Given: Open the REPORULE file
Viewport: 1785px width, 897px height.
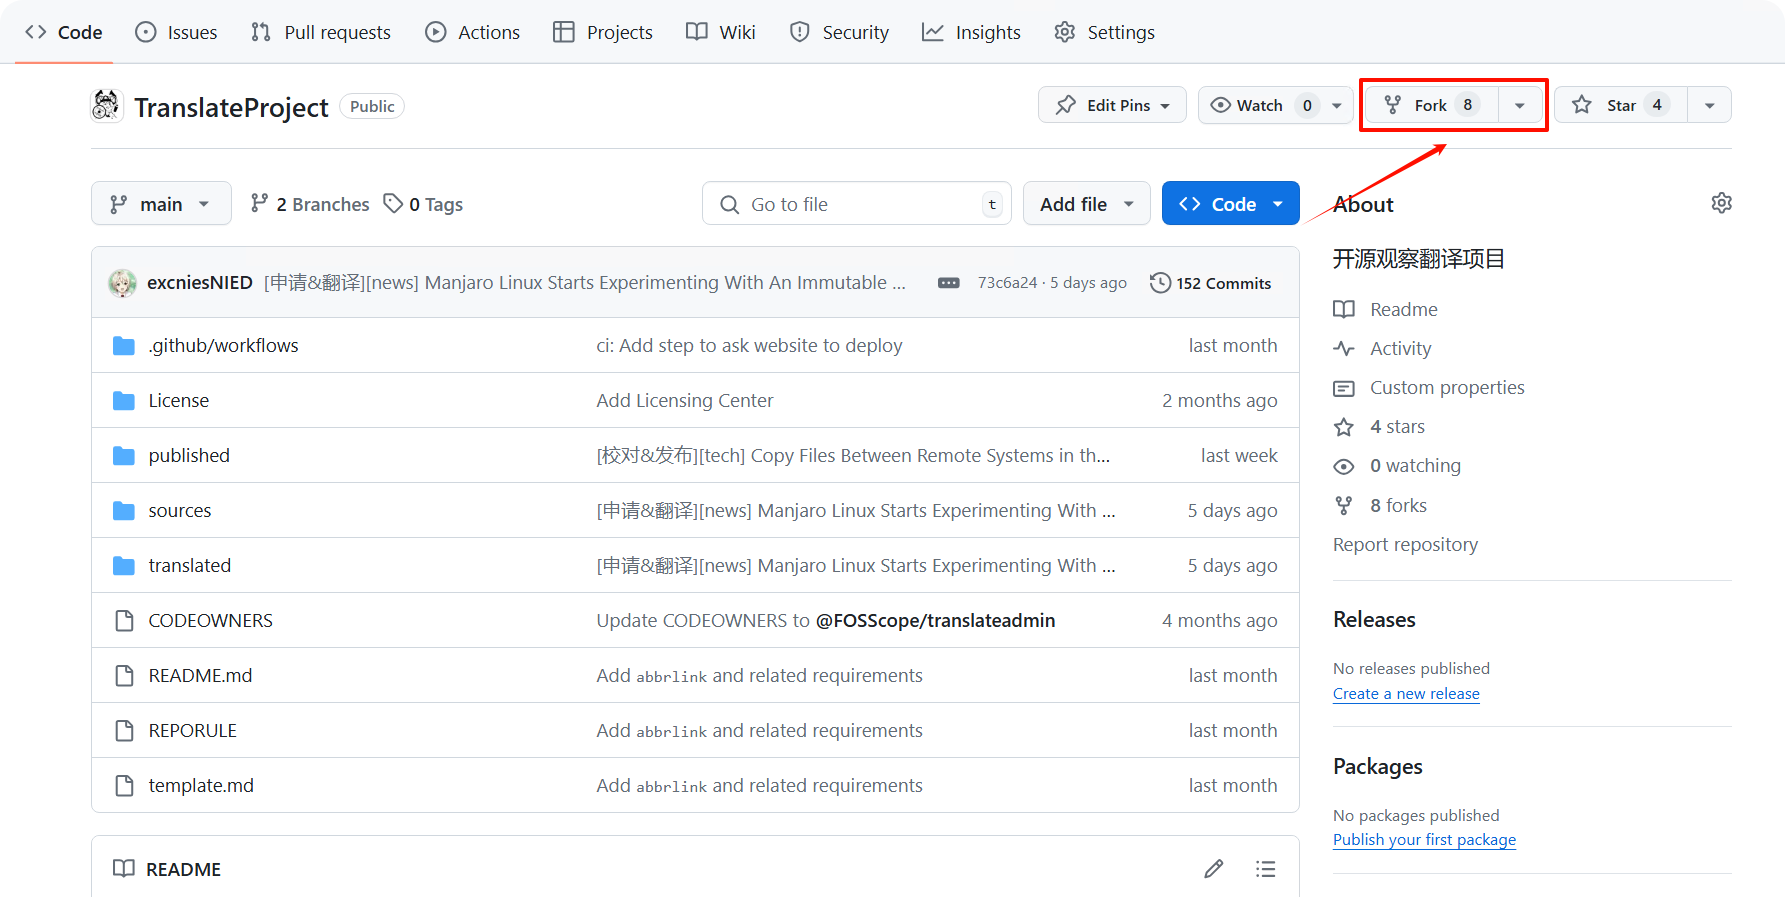Looking at the screenshot, I should coord(193,730).
